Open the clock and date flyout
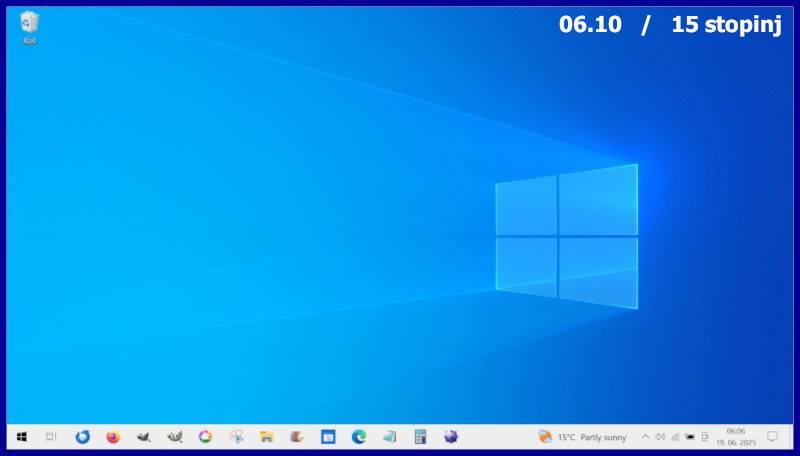800x456 pixels. pos(736,437)
